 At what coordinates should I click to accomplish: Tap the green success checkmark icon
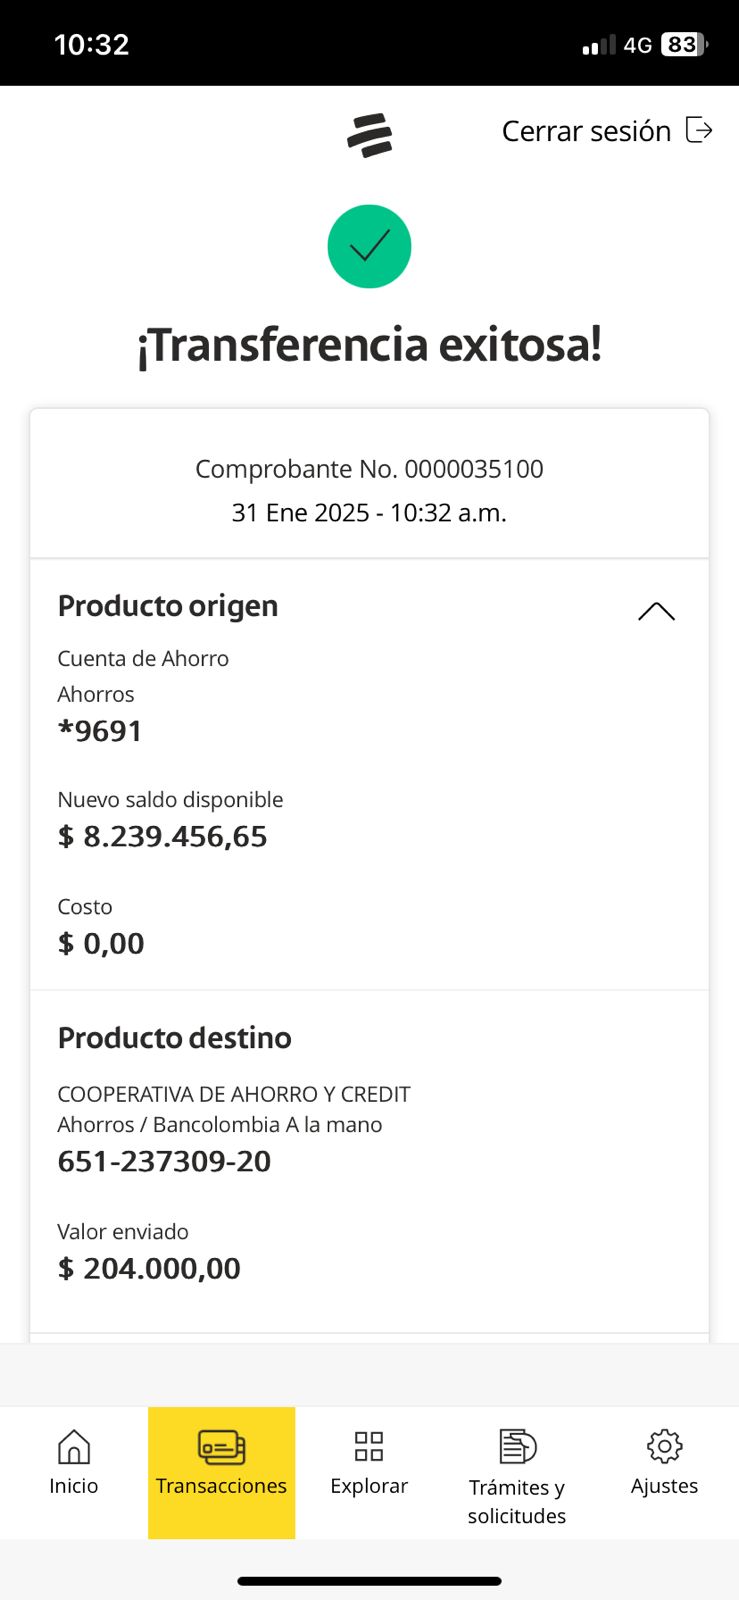coord(369,246)
